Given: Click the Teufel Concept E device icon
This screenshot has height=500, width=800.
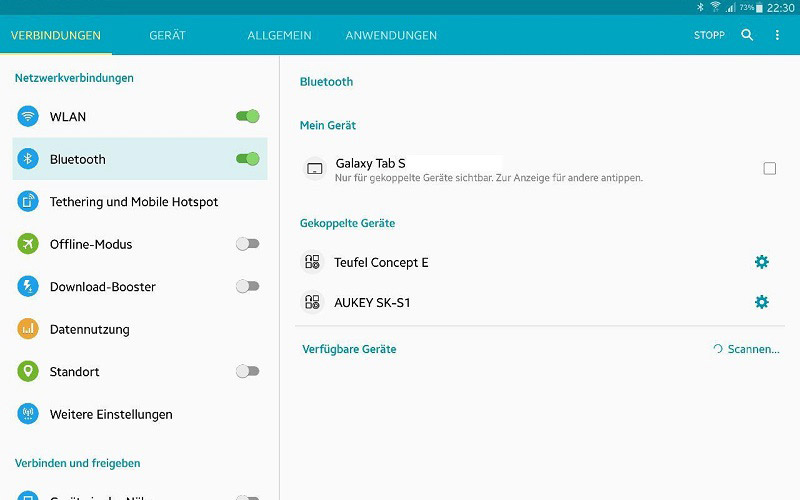Looking at the screenshot, I should click(x=312, y=262).
